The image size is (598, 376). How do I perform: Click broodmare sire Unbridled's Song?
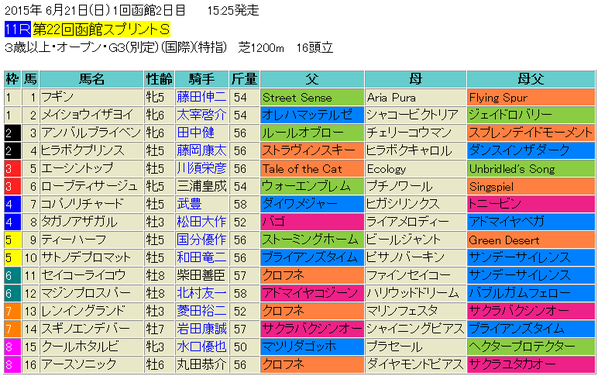click(531, 169)
